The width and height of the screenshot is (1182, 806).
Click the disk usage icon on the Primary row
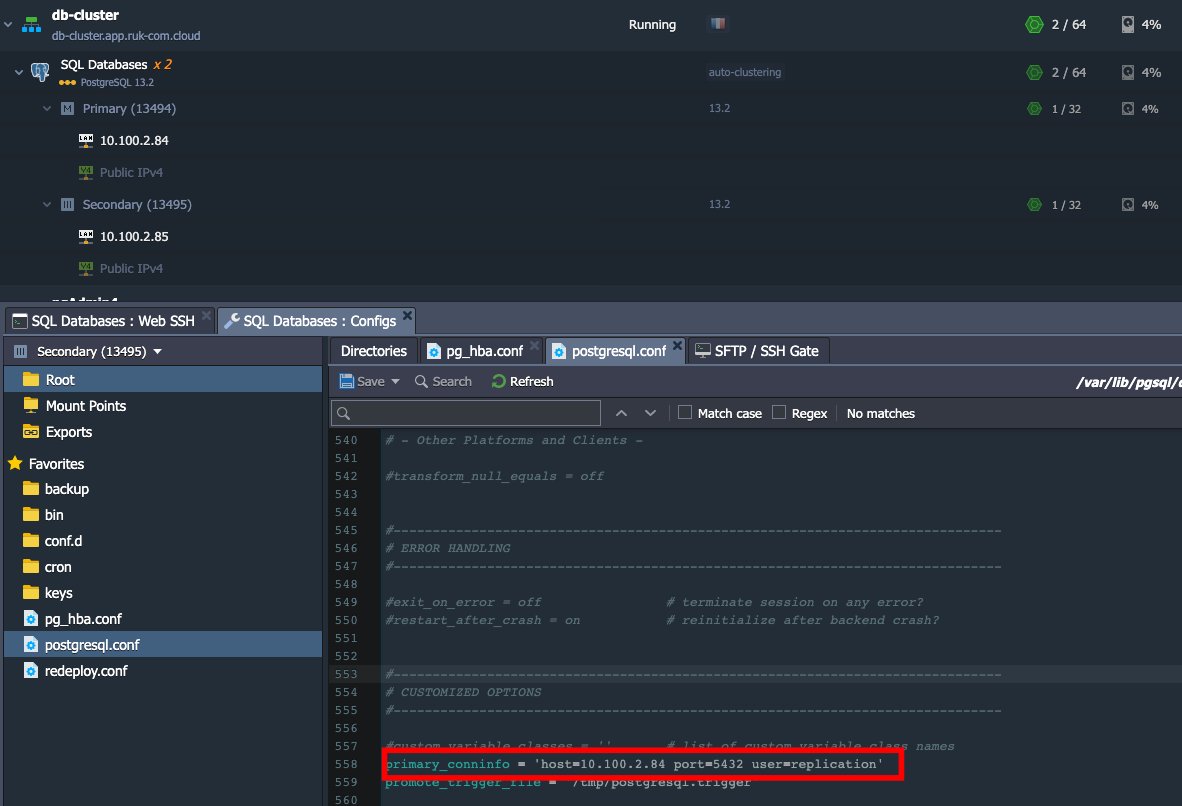click(1128, 109)
